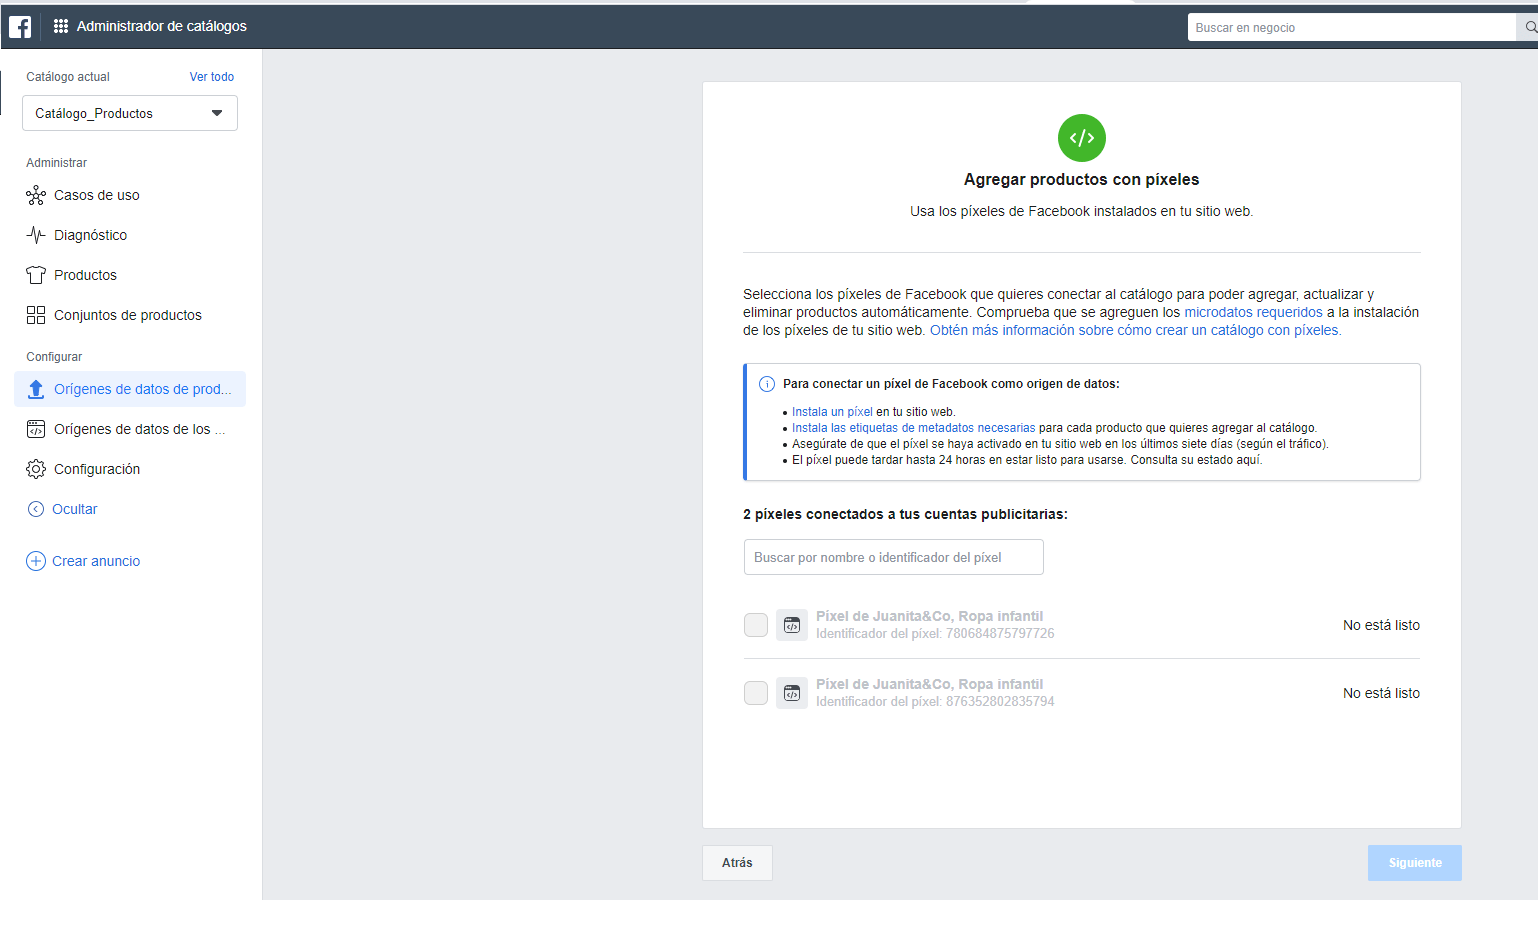Screen dimensions: 1538x928
Task: Click Instala las etiquetas de metadatos necesarias
Action: 914,428
